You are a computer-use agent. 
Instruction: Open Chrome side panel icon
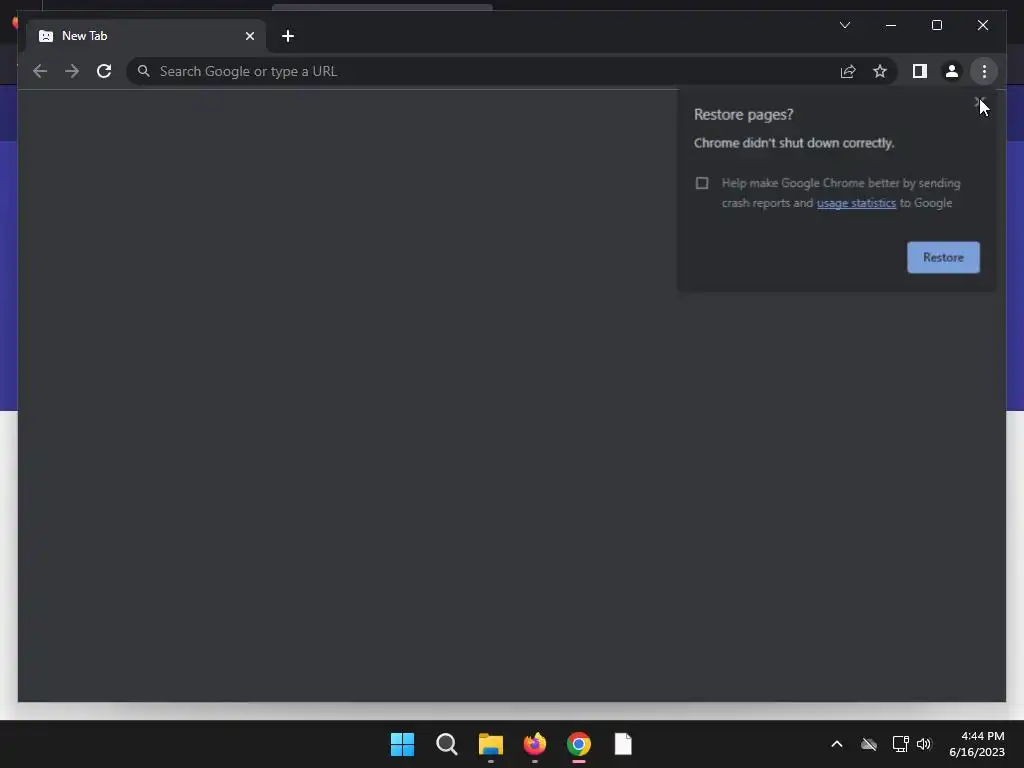point(920,71)
